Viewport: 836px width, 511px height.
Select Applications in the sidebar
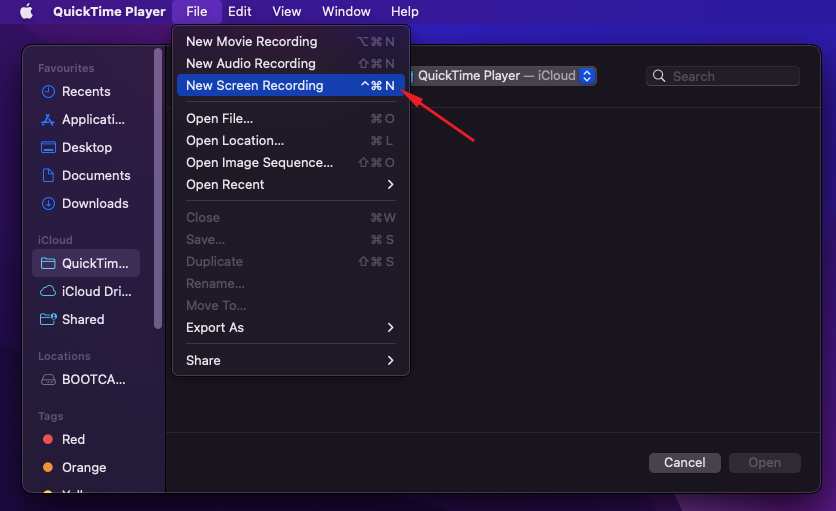(x=86, y=119)
